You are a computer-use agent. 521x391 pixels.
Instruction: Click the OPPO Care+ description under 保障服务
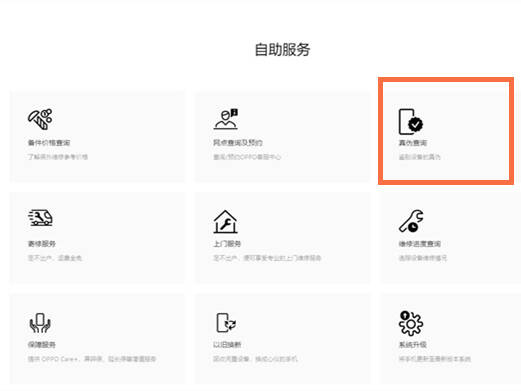coord(92,359)
